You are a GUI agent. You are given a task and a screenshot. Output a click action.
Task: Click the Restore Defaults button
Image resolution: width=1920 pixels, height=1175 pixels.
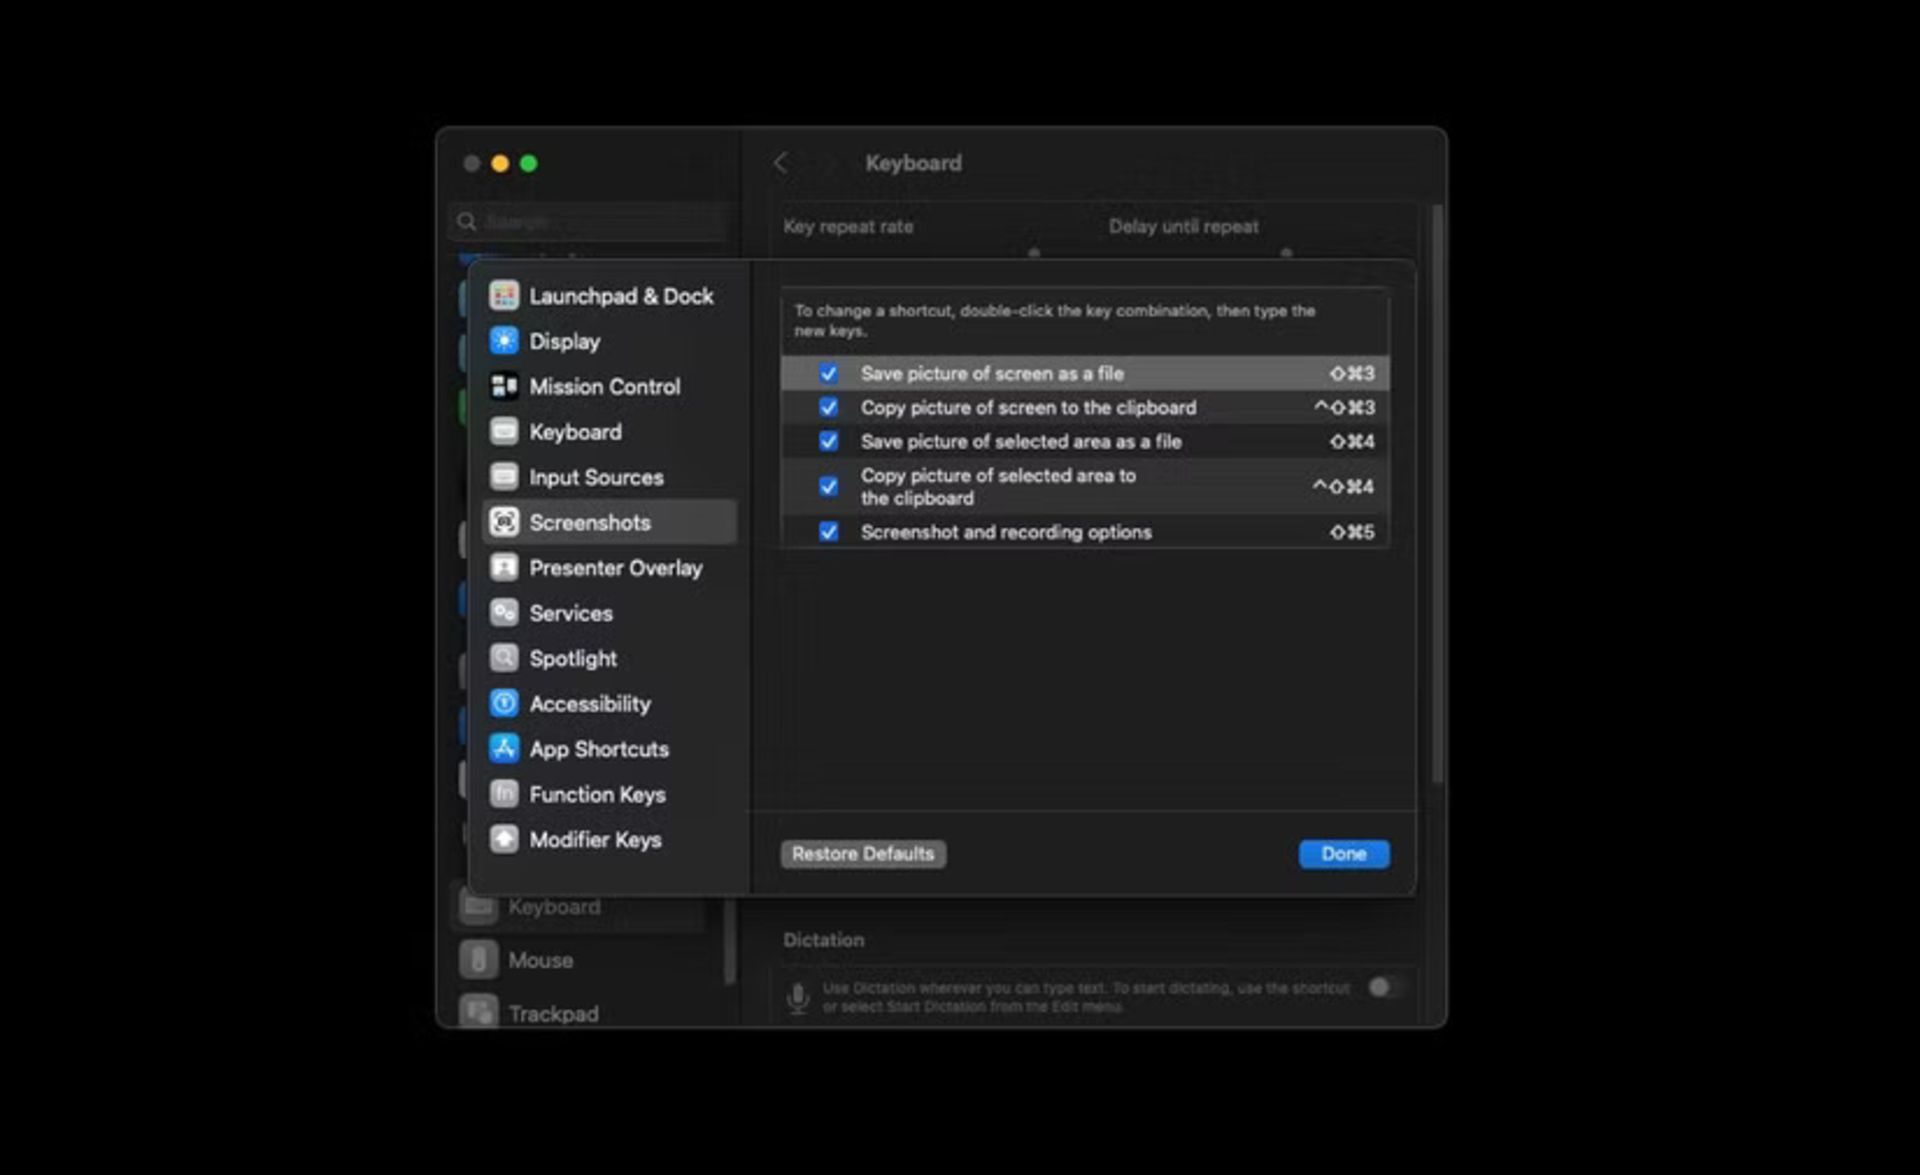coord(863,853)
